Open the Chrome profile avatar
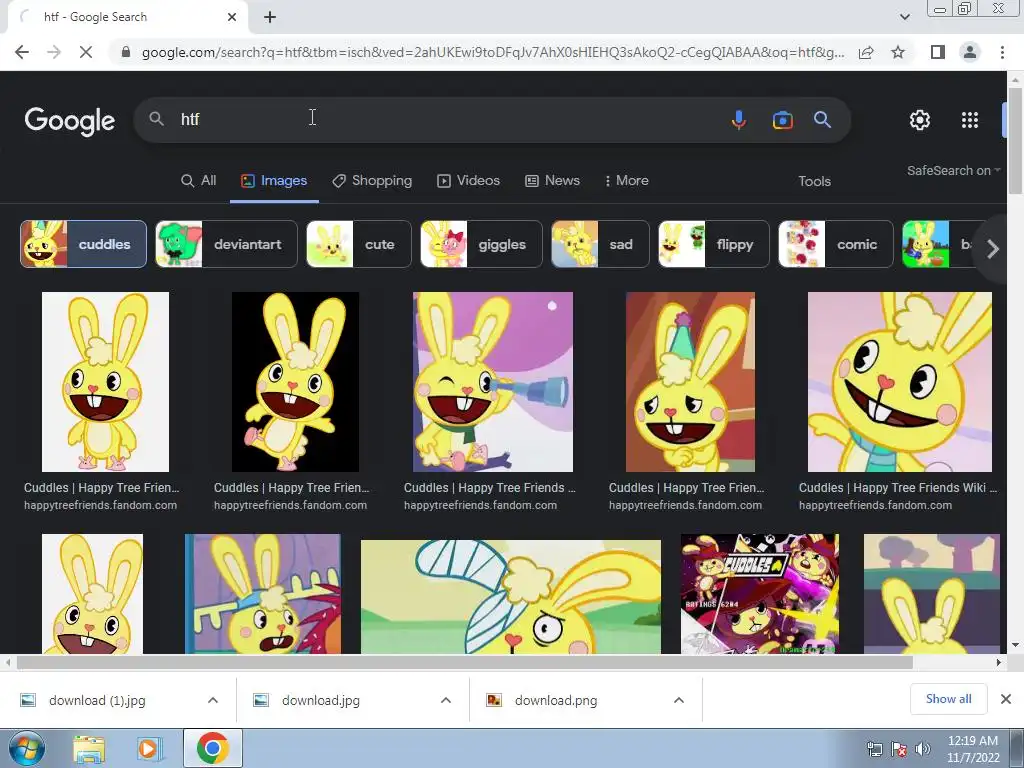The width and height of the screenshot is (1024, 768). [x=970, y=52]
